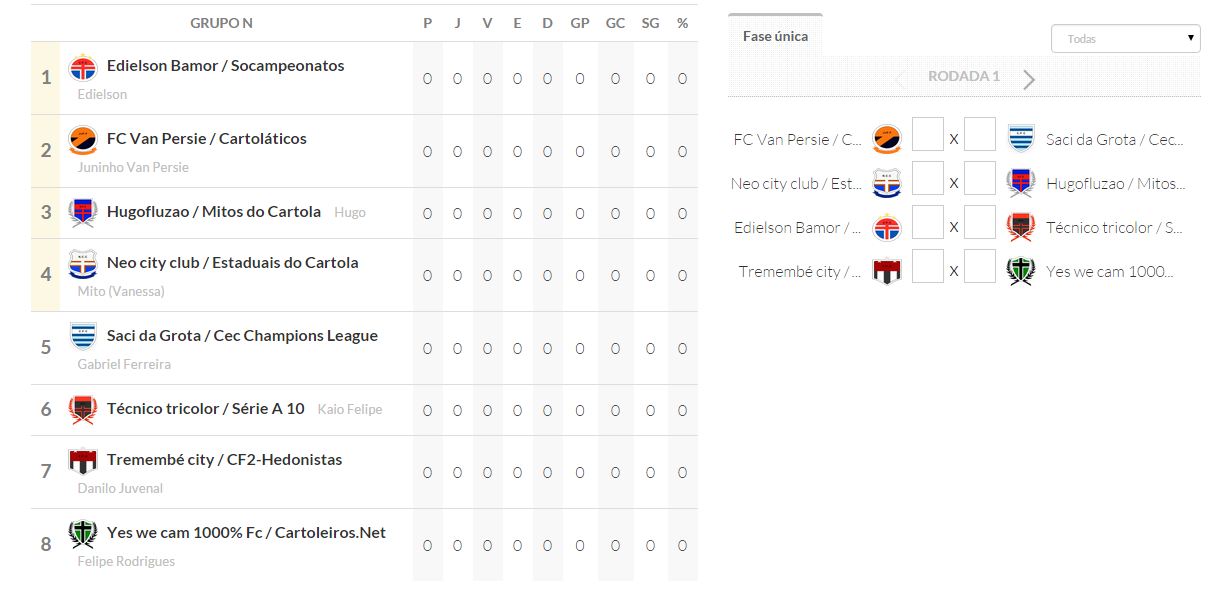This screenshot has height=602, width=1227.
Task: Click FC Van Persie crest in standings
Action: tap(83, 140)
